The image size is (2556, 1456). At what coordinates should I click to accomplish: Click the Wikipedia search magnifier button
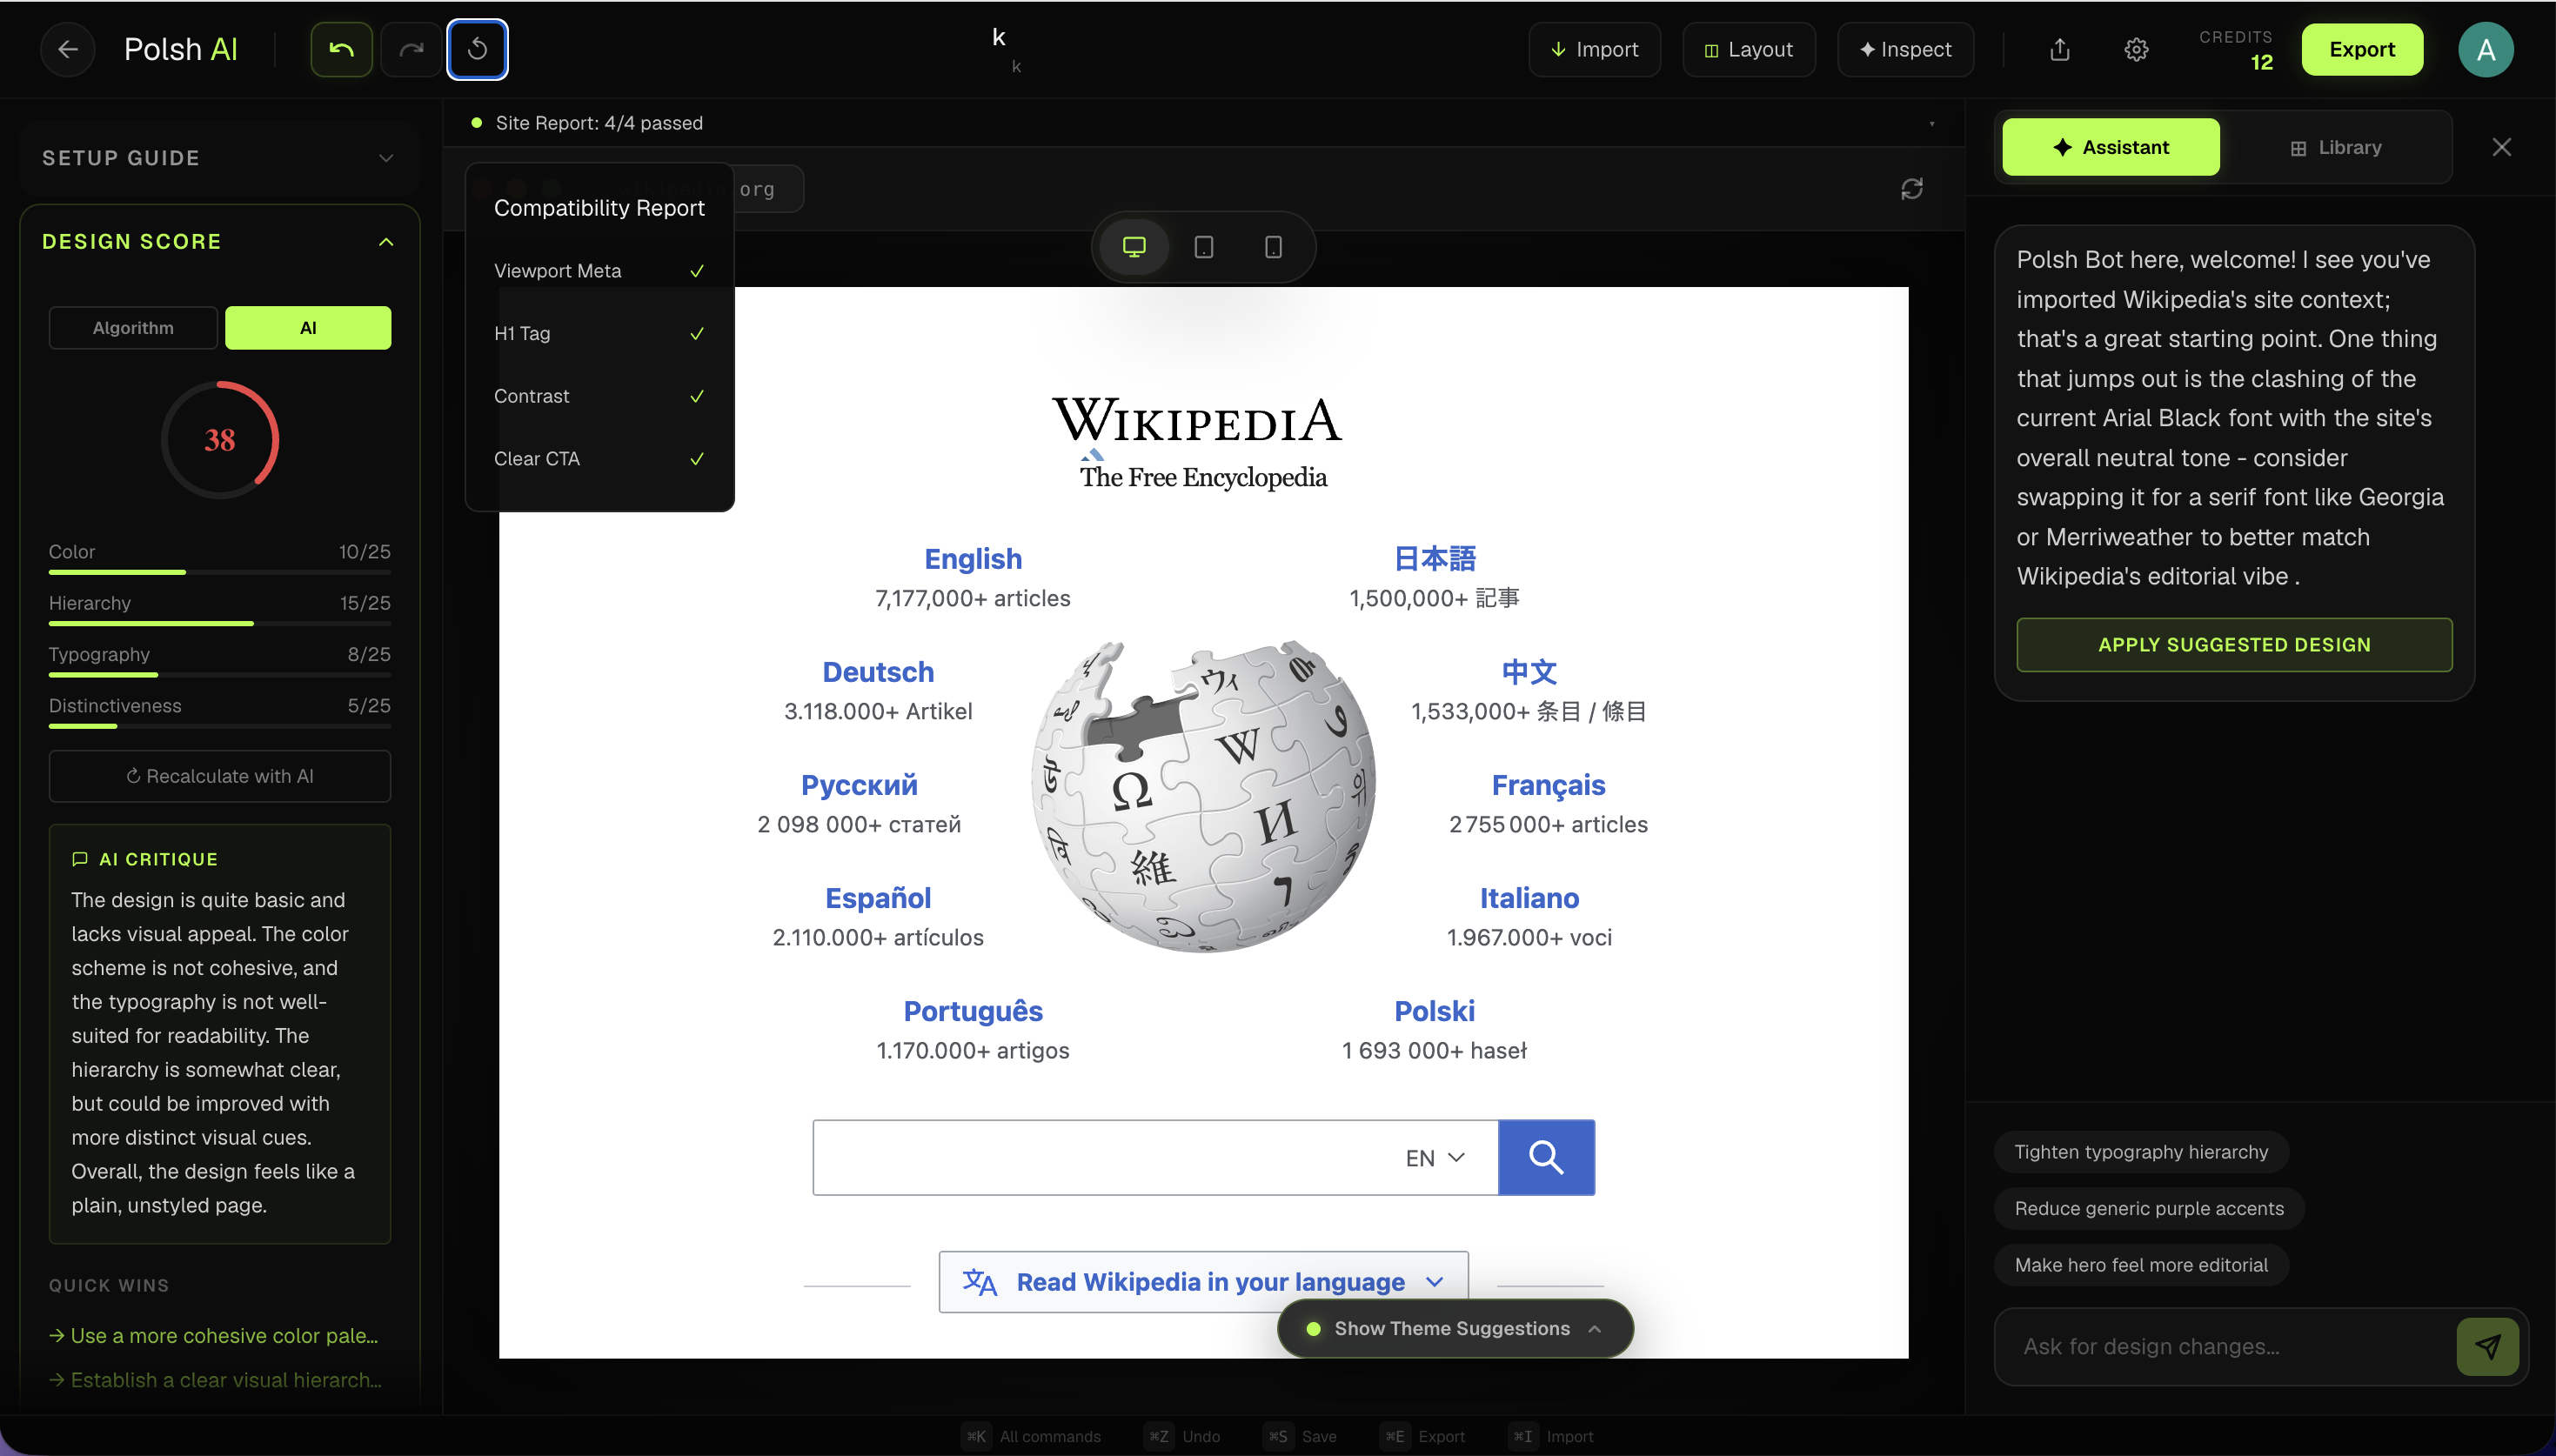(1546, 1157)
